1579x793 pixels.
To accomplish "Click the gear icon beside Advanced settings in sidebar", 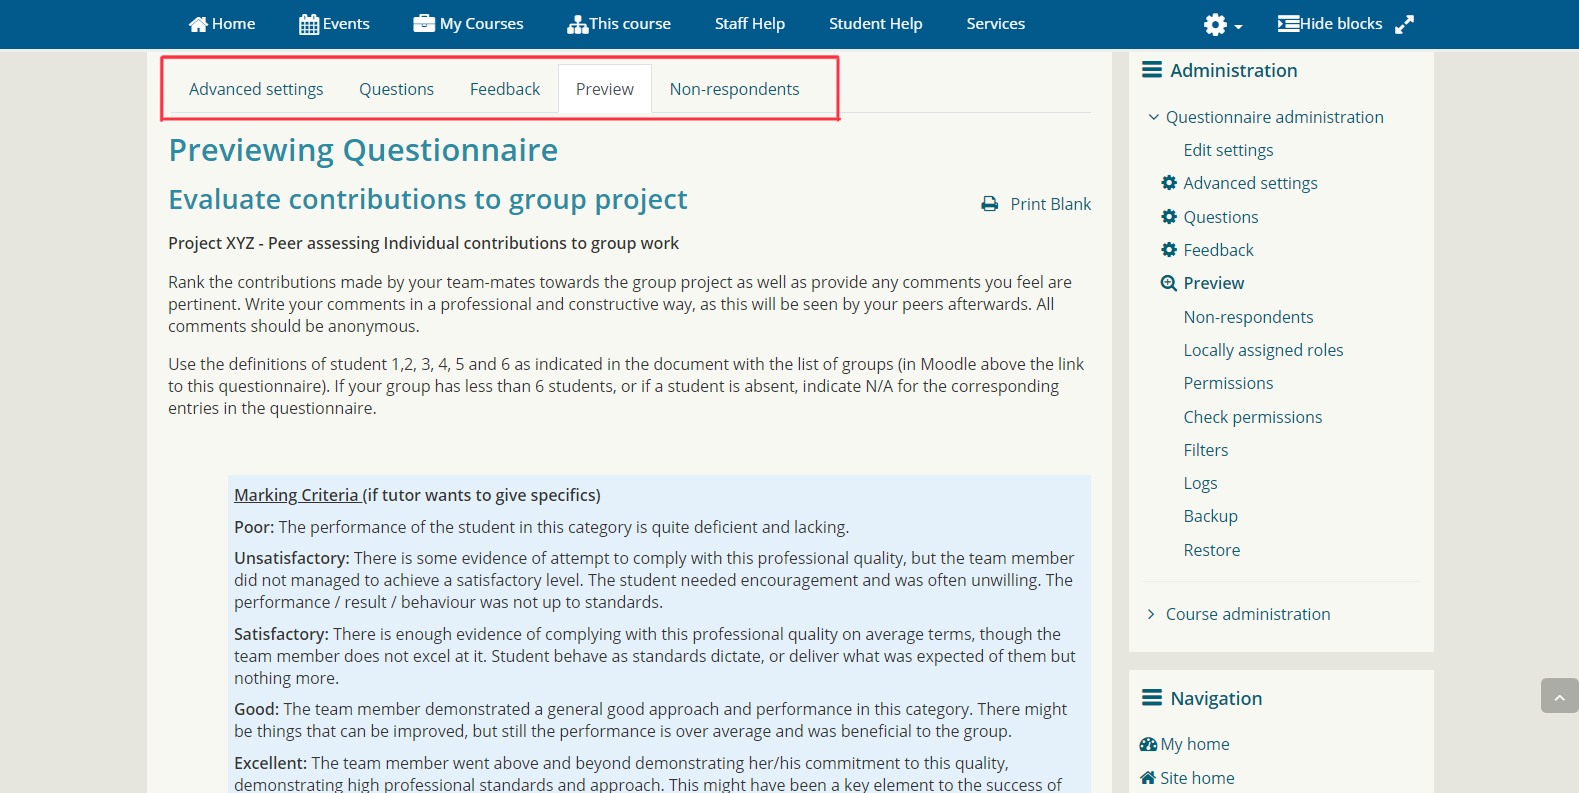I will pos(1169,183).
